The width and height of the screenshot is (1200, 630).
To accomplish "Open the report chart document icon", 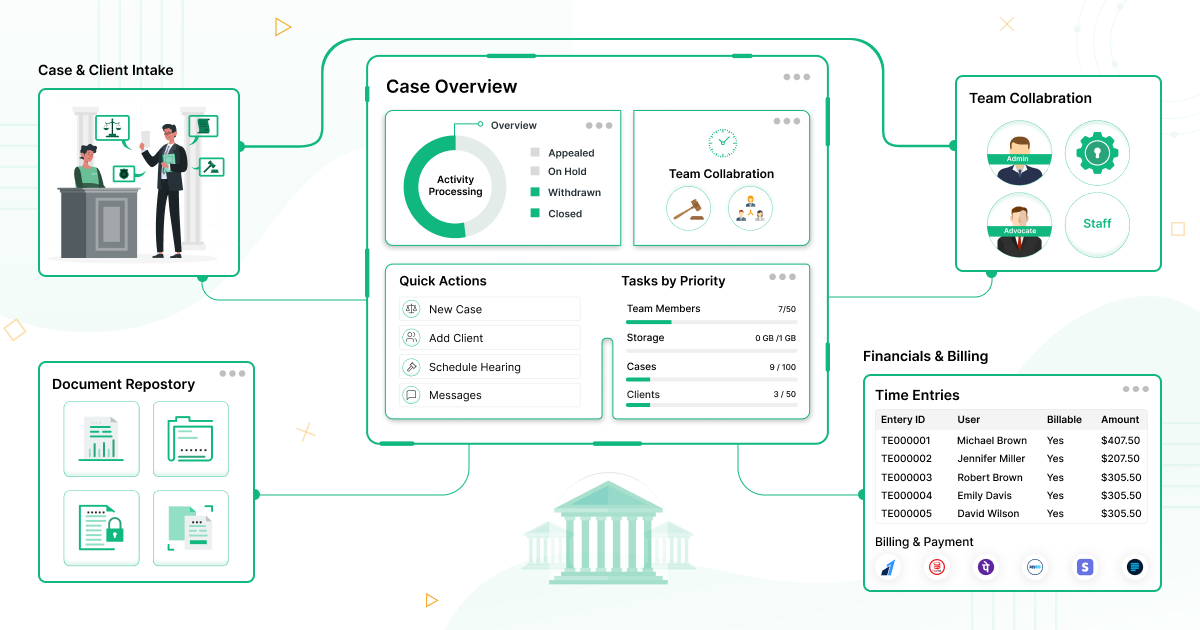I will click(101, 439).
